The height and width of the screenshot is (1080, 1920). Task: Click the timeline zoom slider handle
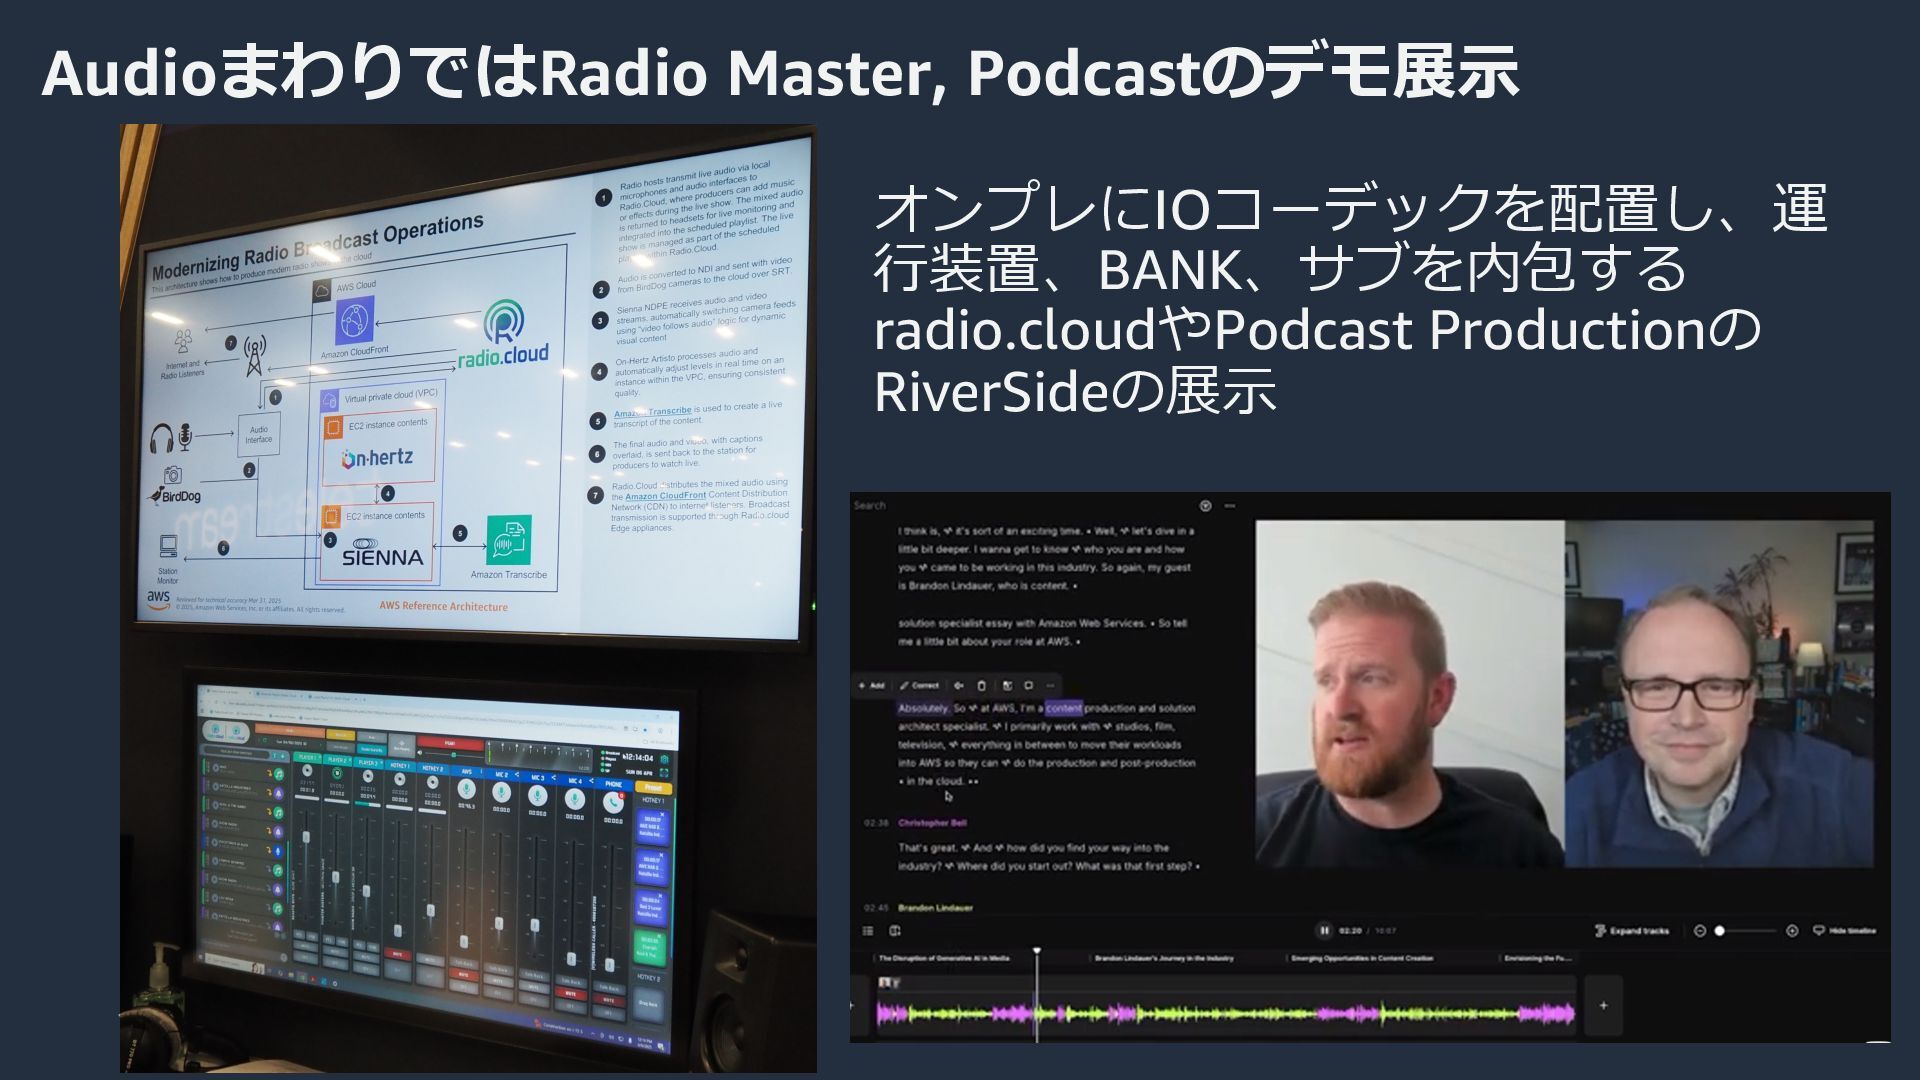(x=1719, y=931)
